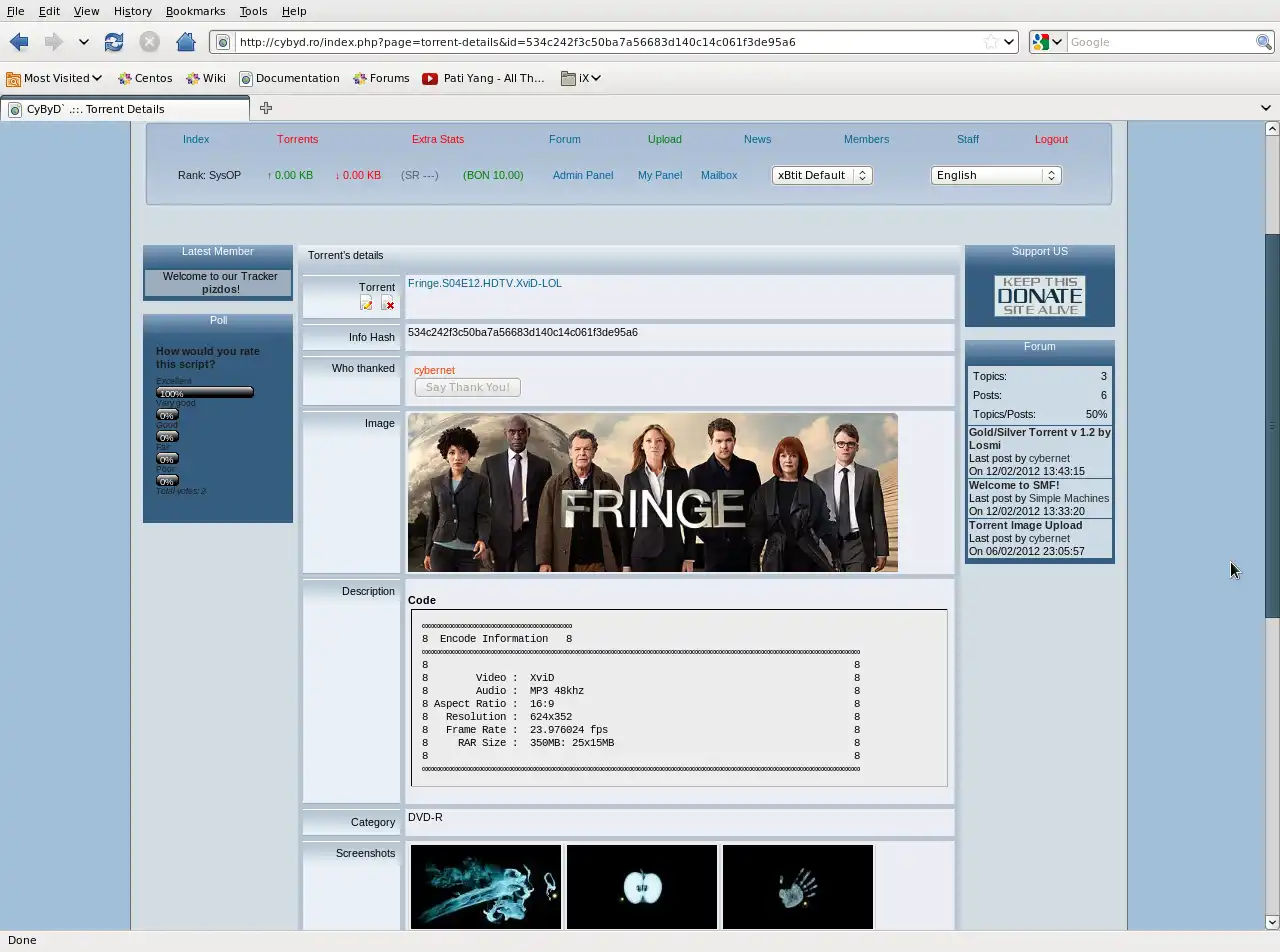Open the View menu
1280x952 pixels.
(86, 11)
